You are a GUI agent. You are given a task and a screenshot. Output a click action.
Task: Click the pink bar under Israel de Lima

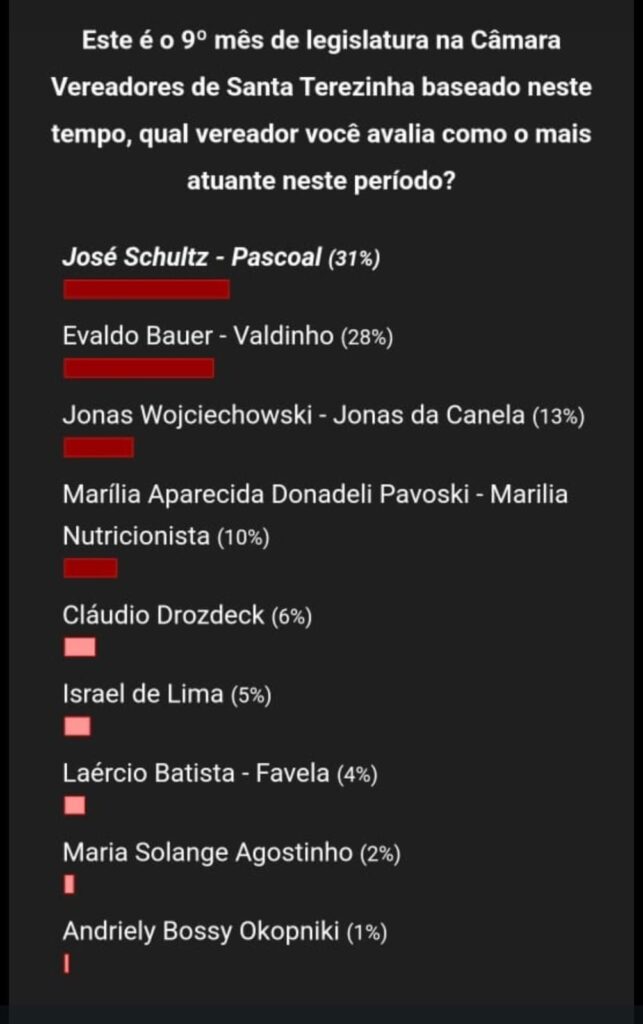[77, 727]
